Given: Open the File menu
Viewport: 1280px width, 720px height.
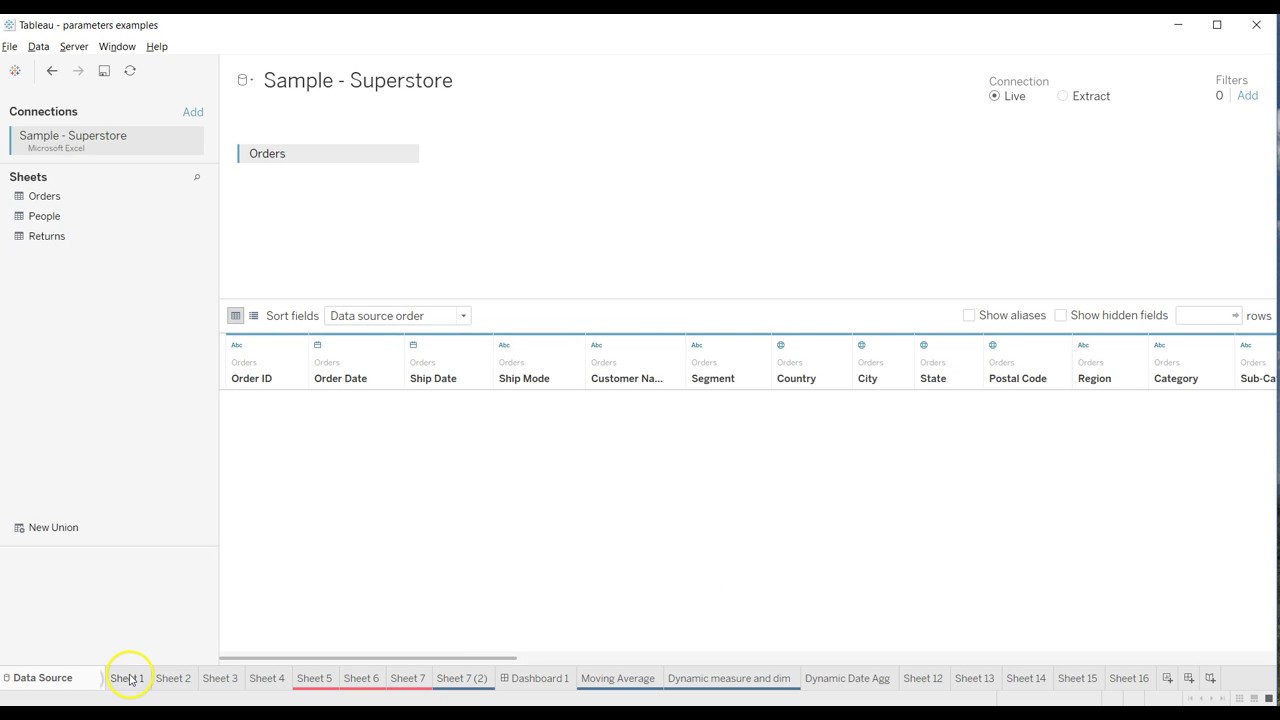Looking at the screenshot, I should (9, 46).
